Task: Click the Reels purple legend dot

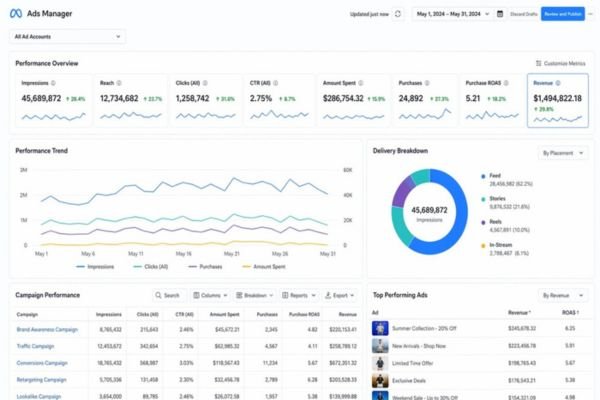Action: pyautogui.click(x=483, y=222)
